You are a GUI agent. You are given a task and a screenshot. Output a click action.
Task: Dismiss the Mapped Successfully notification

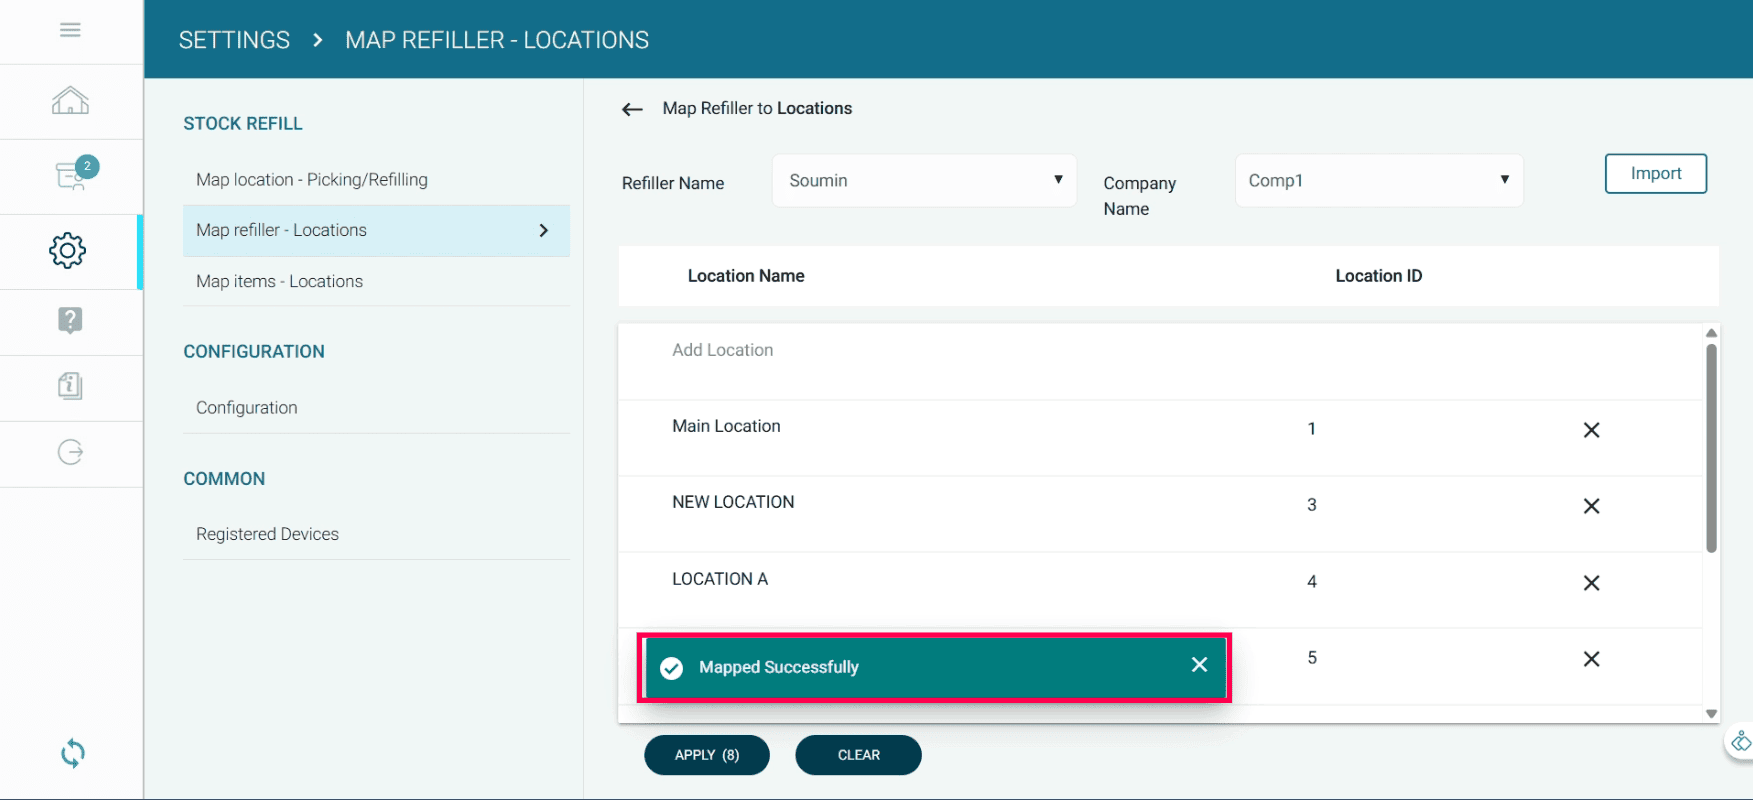(x=1199, y=665)
